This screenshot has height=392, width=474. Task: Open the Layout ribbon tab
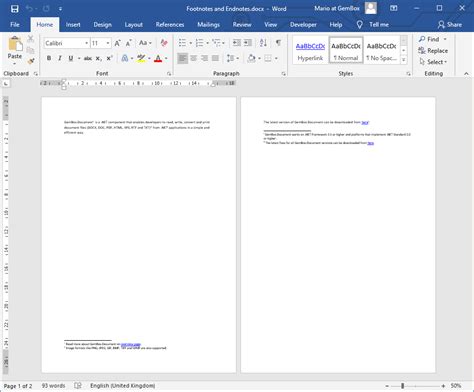tap(133, 25)
